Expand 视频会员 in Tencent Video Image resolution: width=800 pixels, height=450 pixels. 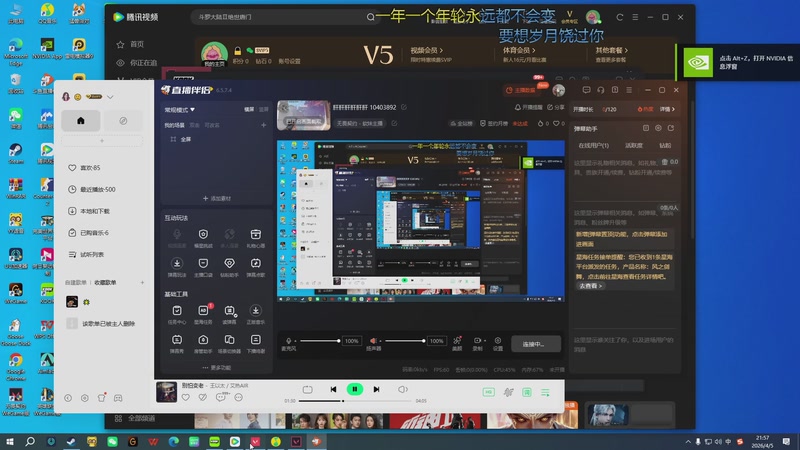click(x=427, y=50)
